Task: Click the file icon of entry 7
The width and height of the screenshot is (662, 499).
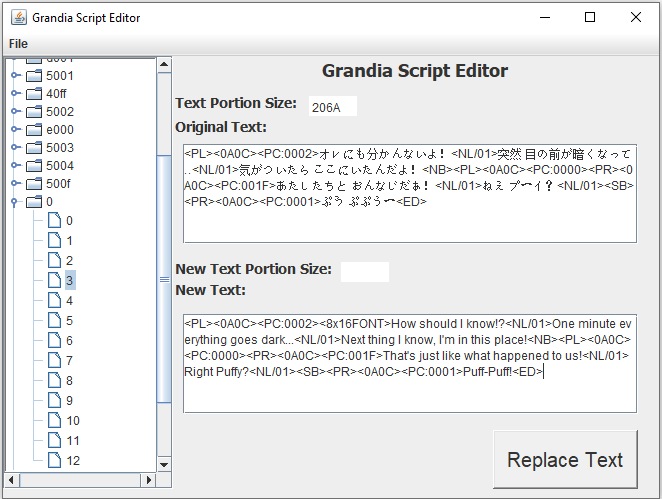Action: click(54, 360)
